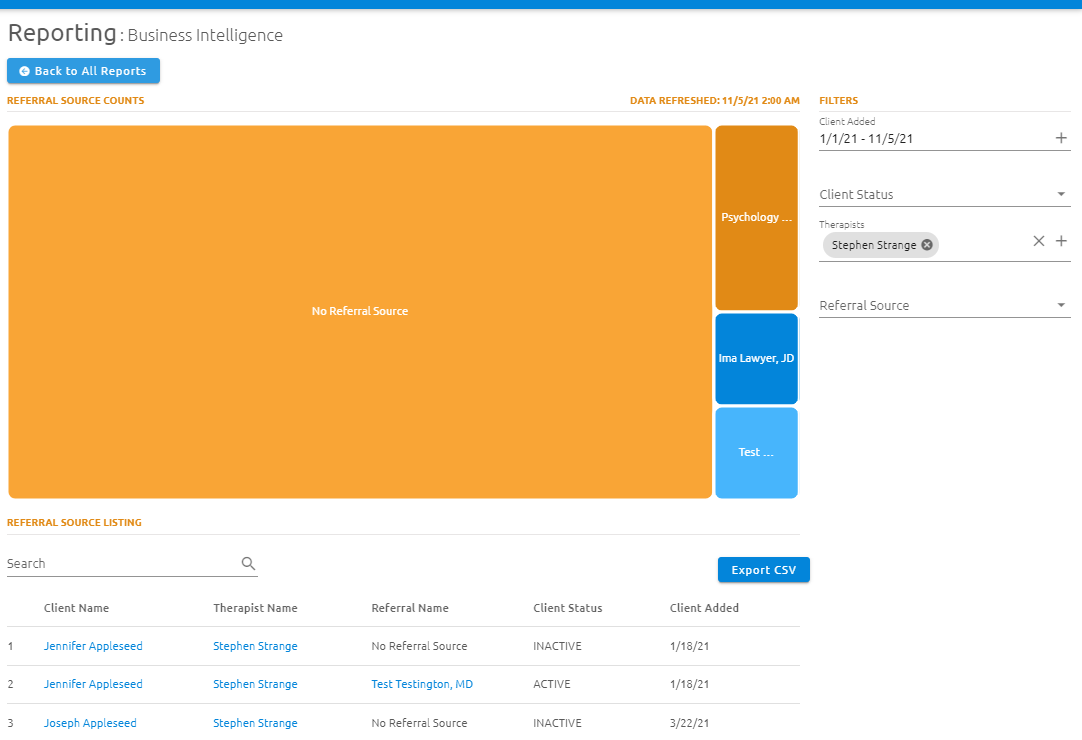This screenshot has width=1082, height=740.
Task: Select the No Referral Source treemap block
Action: 359,311
